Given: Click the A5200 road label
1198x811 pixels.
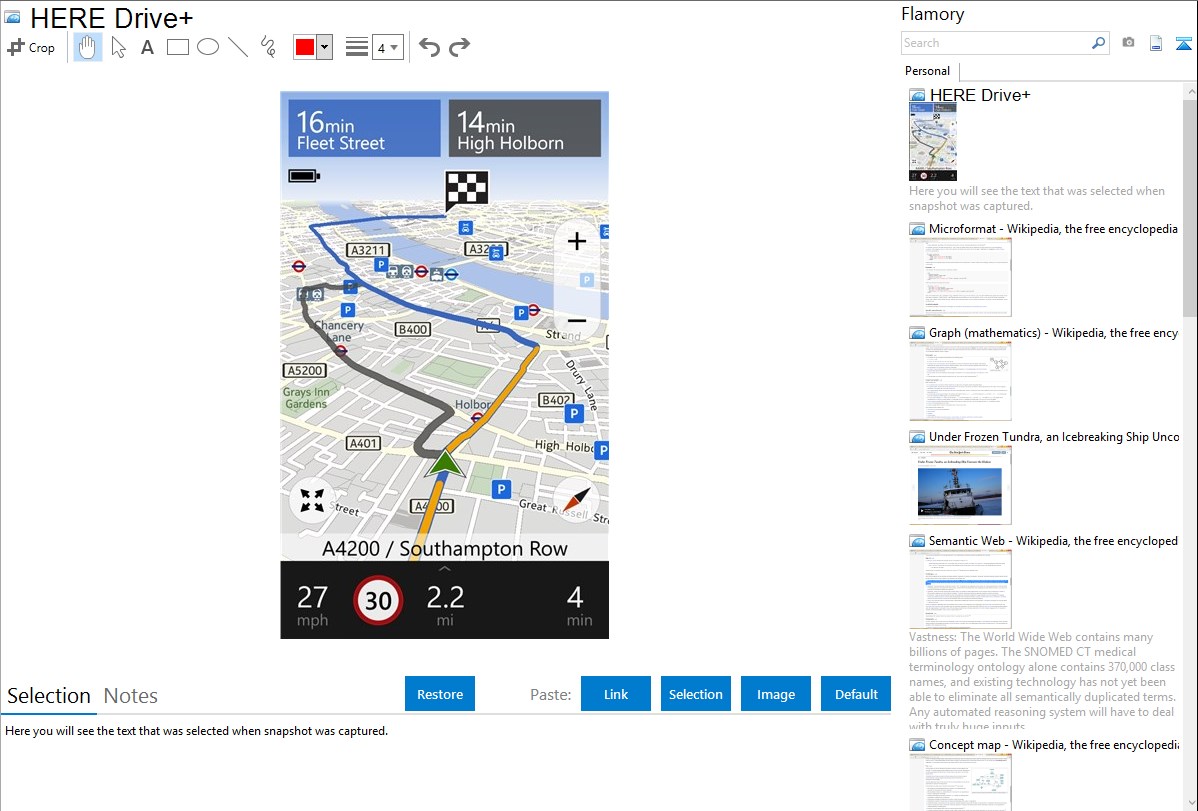Looking at the screenshot, I should 305,370.
